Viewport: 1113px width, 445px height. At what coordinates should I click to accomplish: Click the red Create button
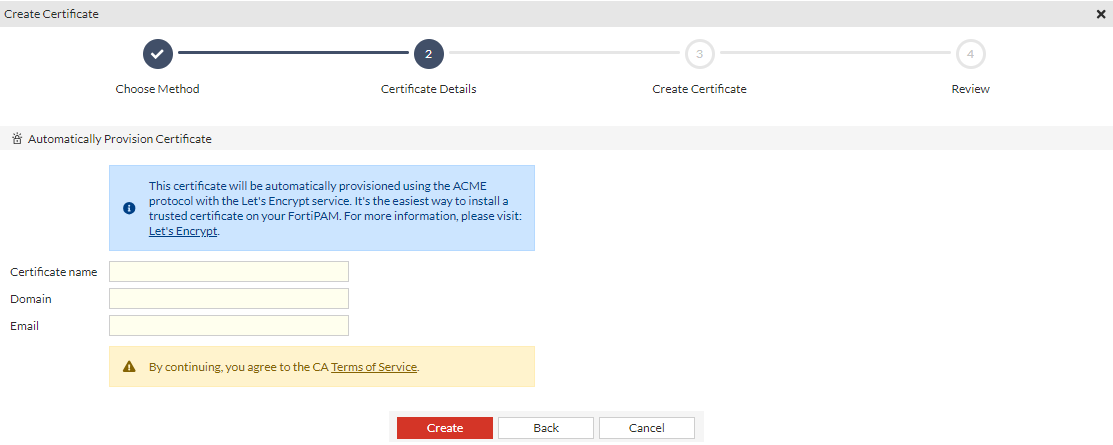pyautogui.click(x=445, y=428)
